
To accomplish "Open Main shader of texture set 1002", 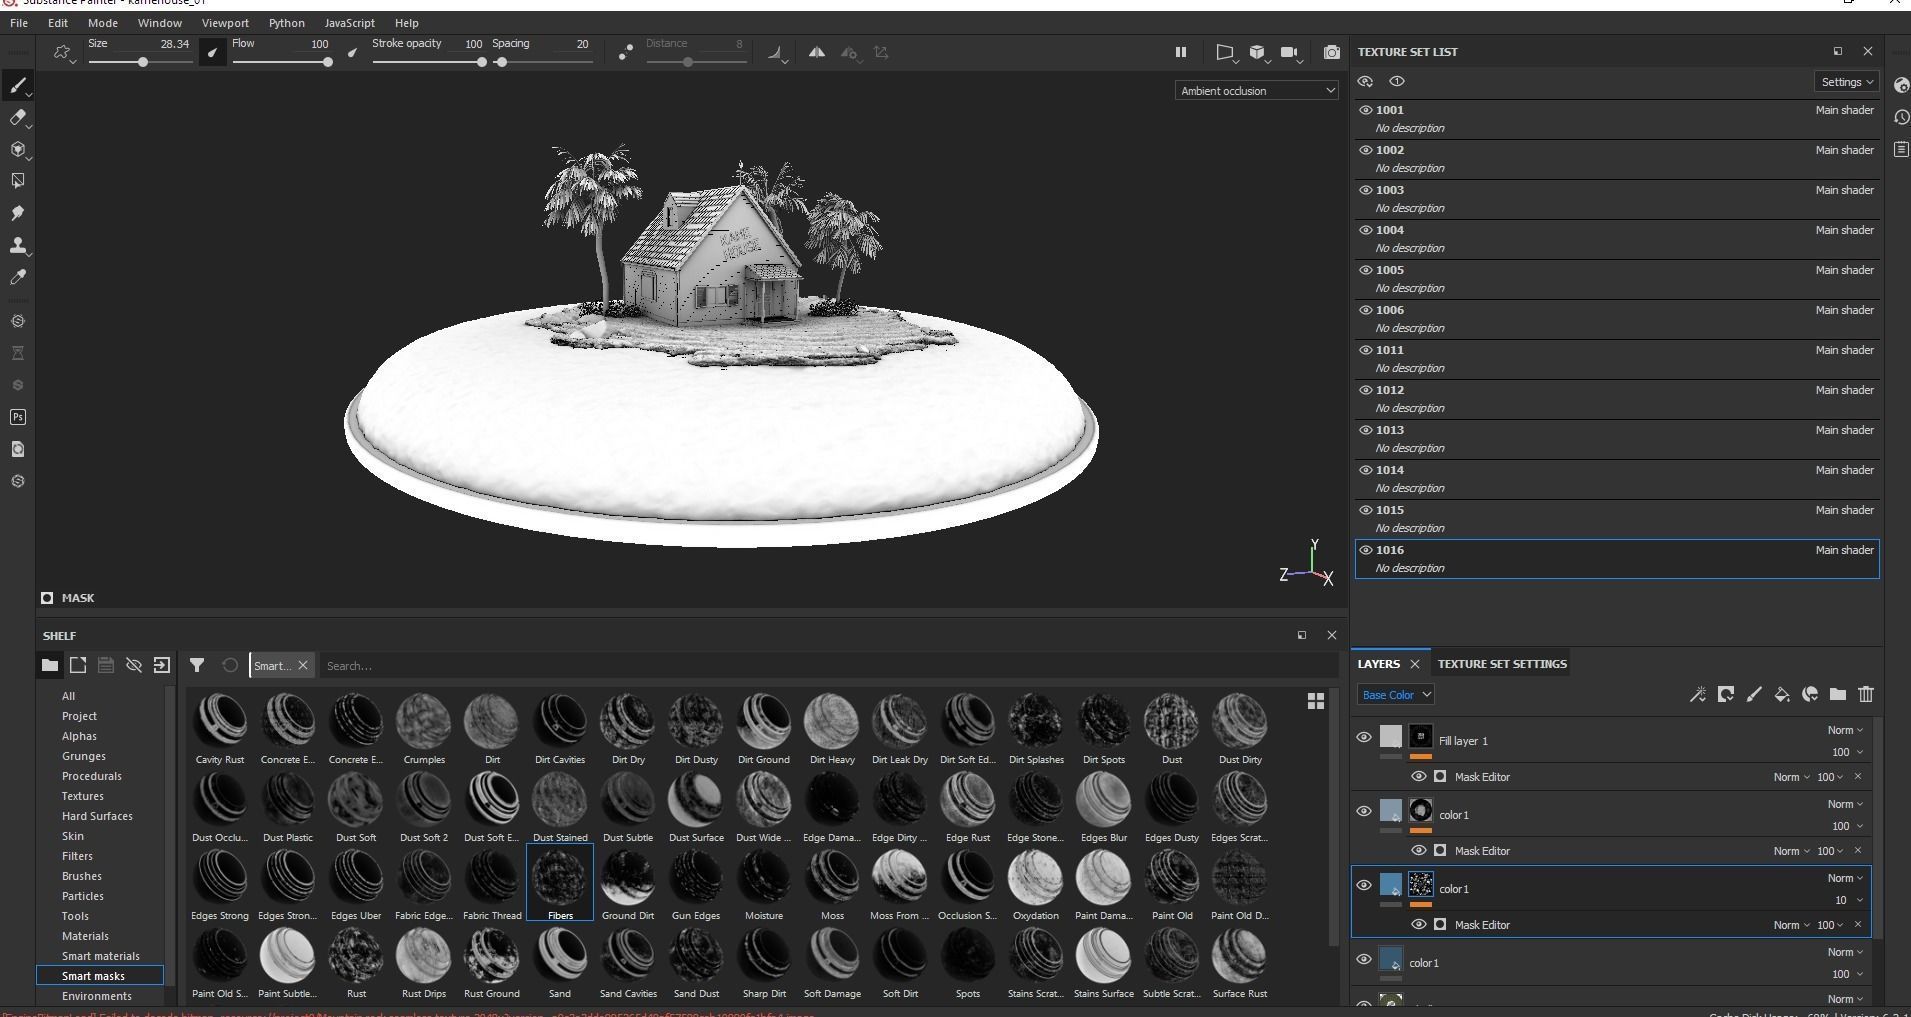I will tap(1845, 150).
